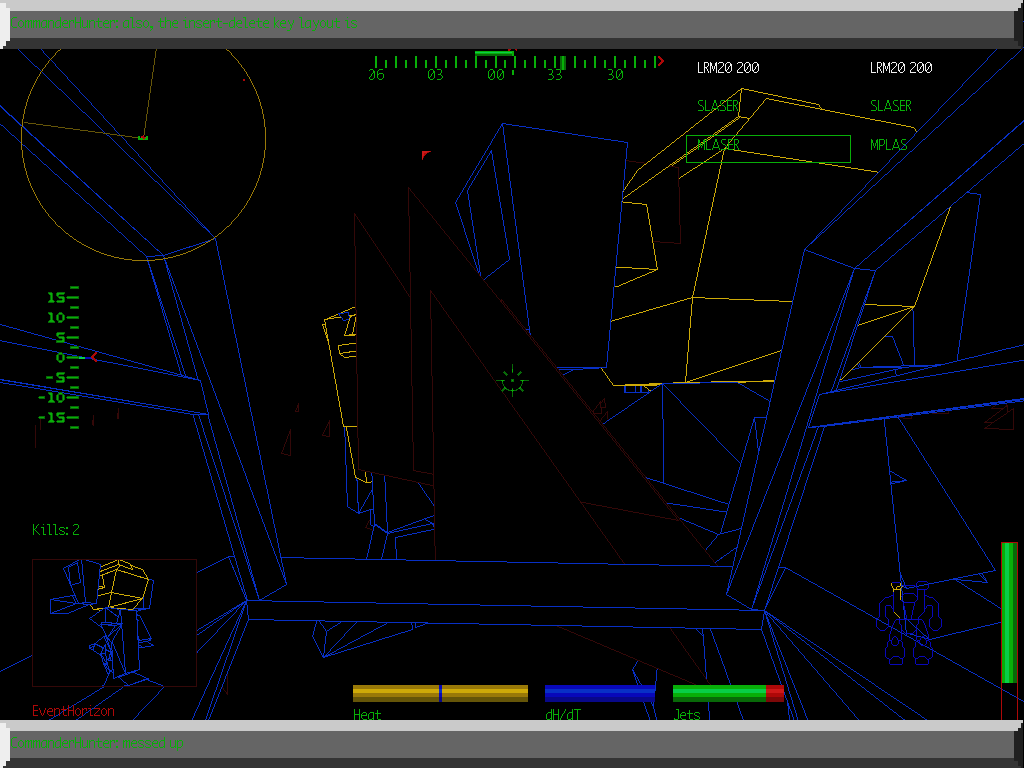Select the boxed MLASER weapon
The height and width of the screenshot is (768, 1024).
pyautogui.click(x=768, y=148)
